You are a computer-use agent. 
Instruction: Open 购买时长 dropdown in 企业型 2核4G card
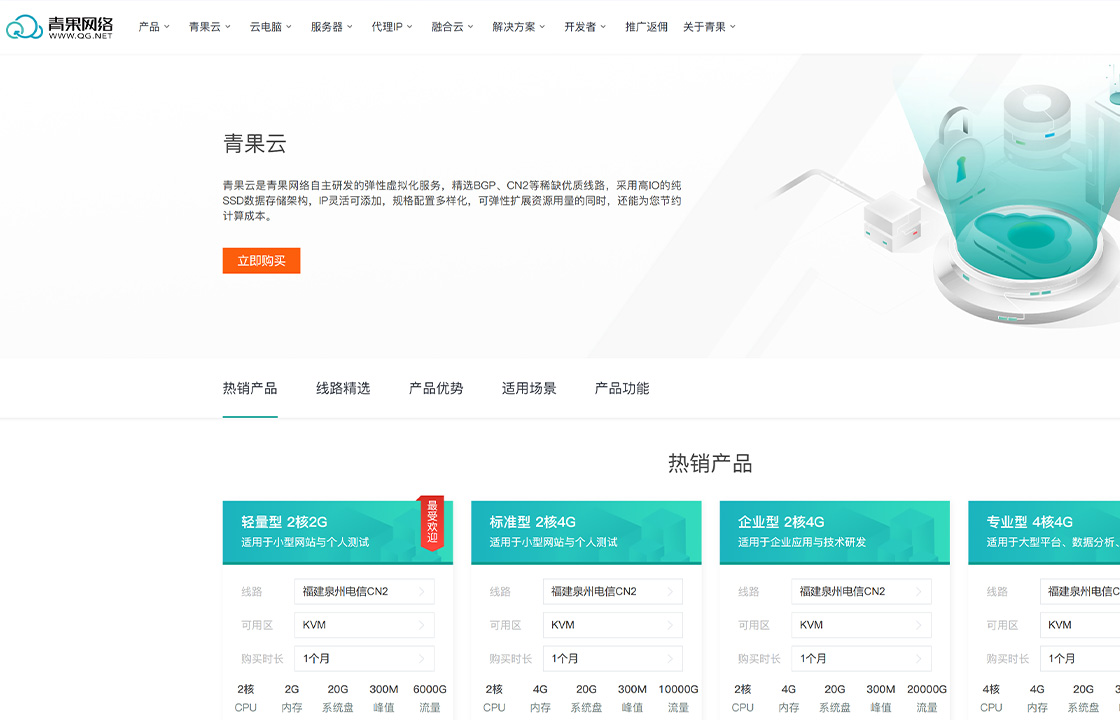pos(861,659)
